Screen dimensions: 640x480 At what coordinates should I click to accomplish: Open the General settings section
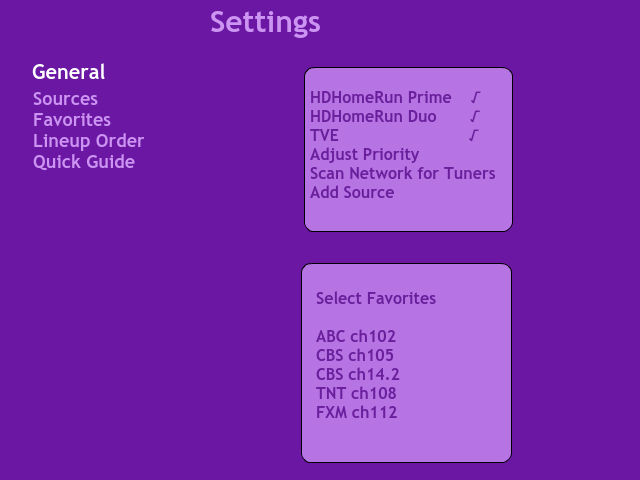pyautogui.click(x=68, y=72)
